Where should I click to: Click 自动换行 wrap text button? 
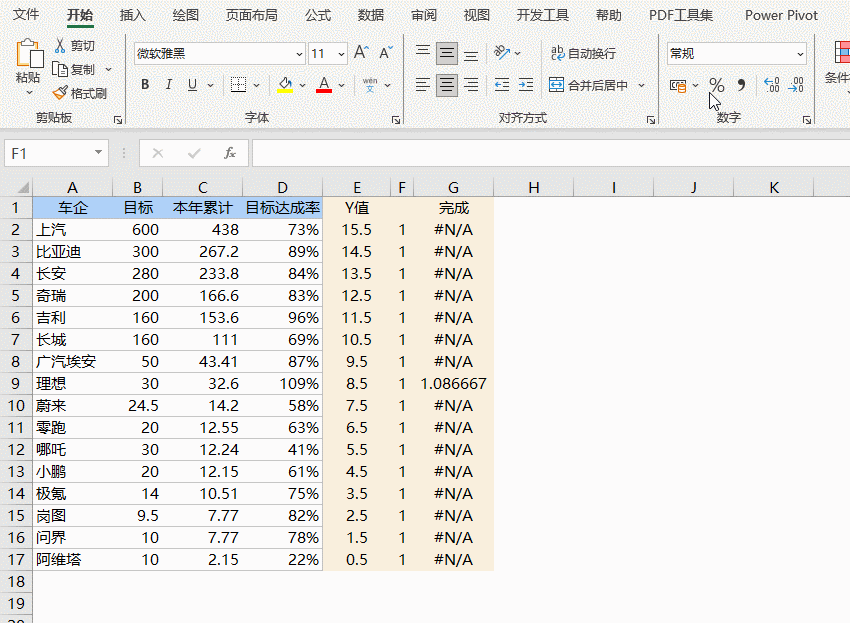coord(583,53)
